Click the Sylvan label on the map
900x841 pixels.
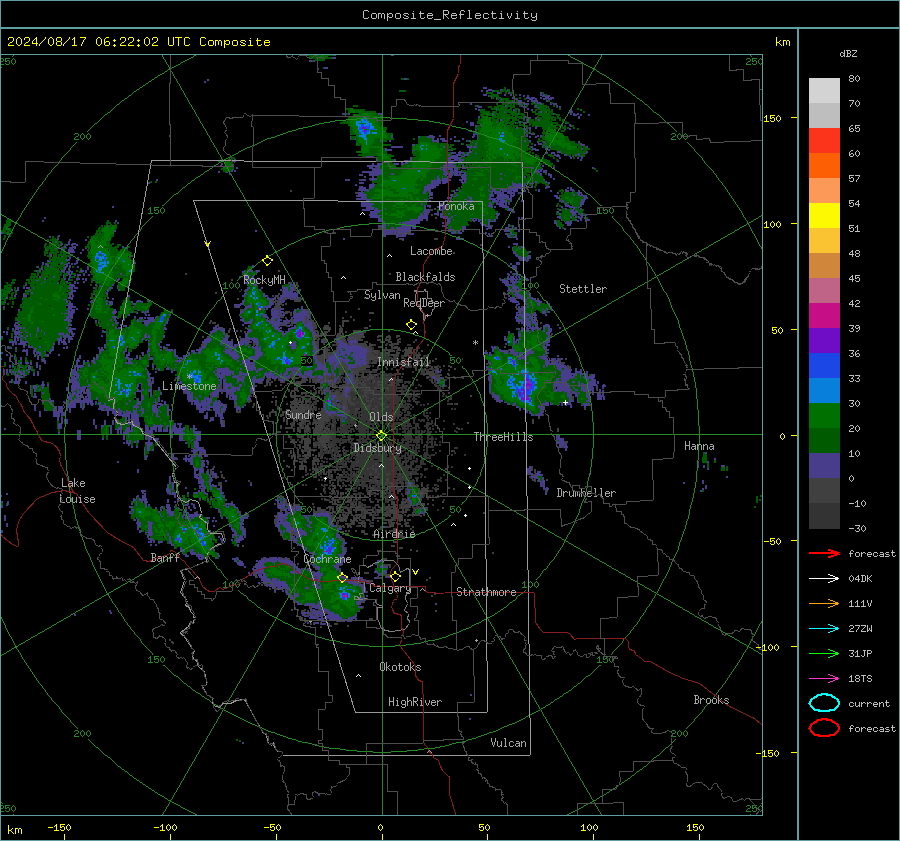[382, 295]
